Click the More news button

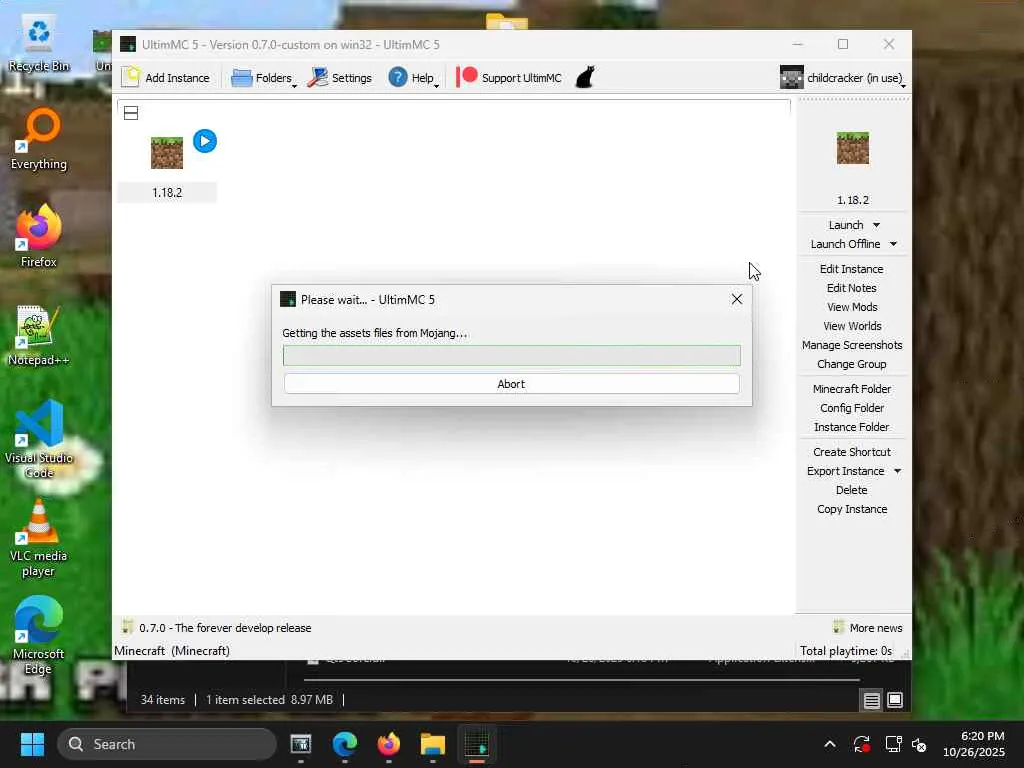[x=868, y=628]
